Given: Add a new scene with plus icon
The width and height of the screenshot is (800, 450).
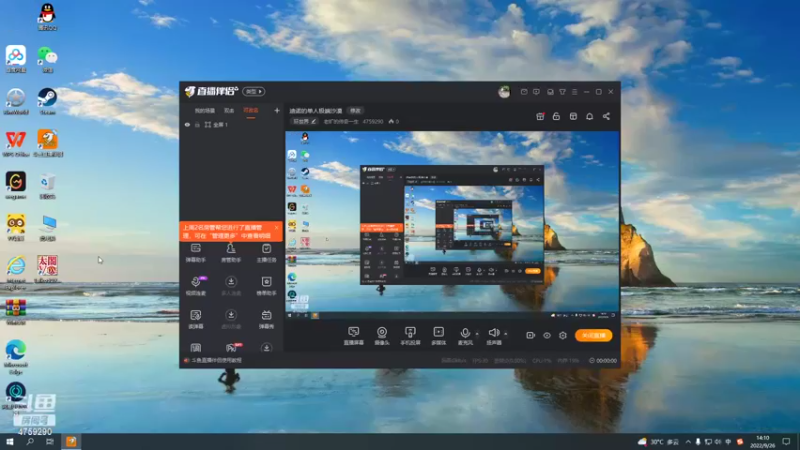Looking at the screenshot, I should [x=277, y=110].
